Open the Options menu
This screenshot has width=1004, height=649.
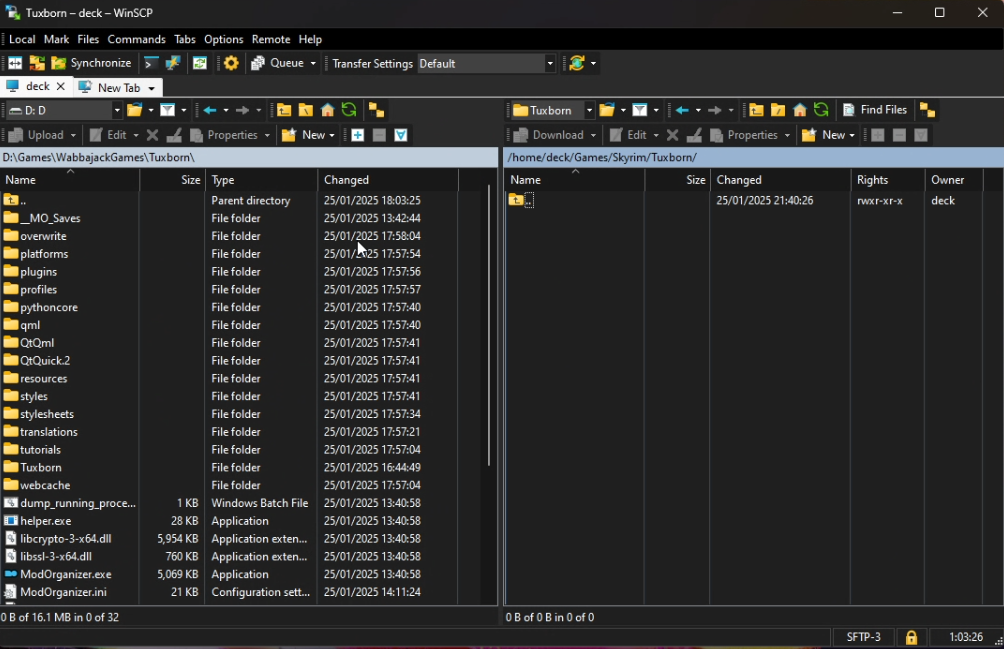click(x=223, y=39)
